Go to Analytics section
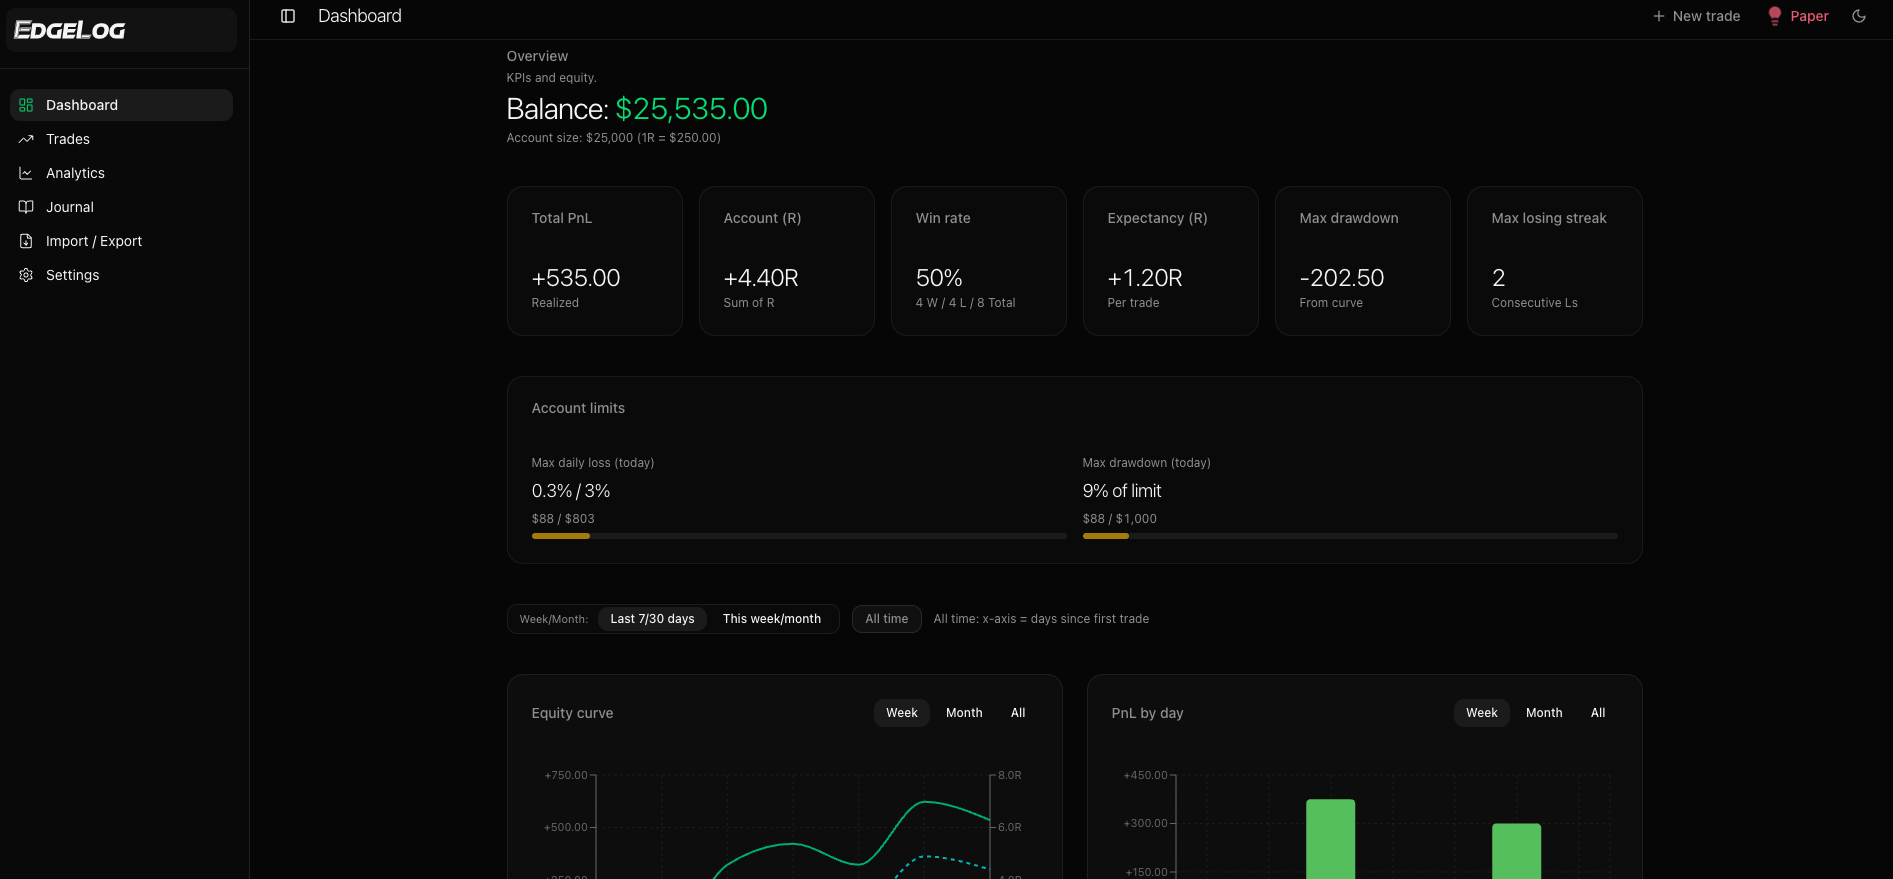 click(x=121, y=173)
